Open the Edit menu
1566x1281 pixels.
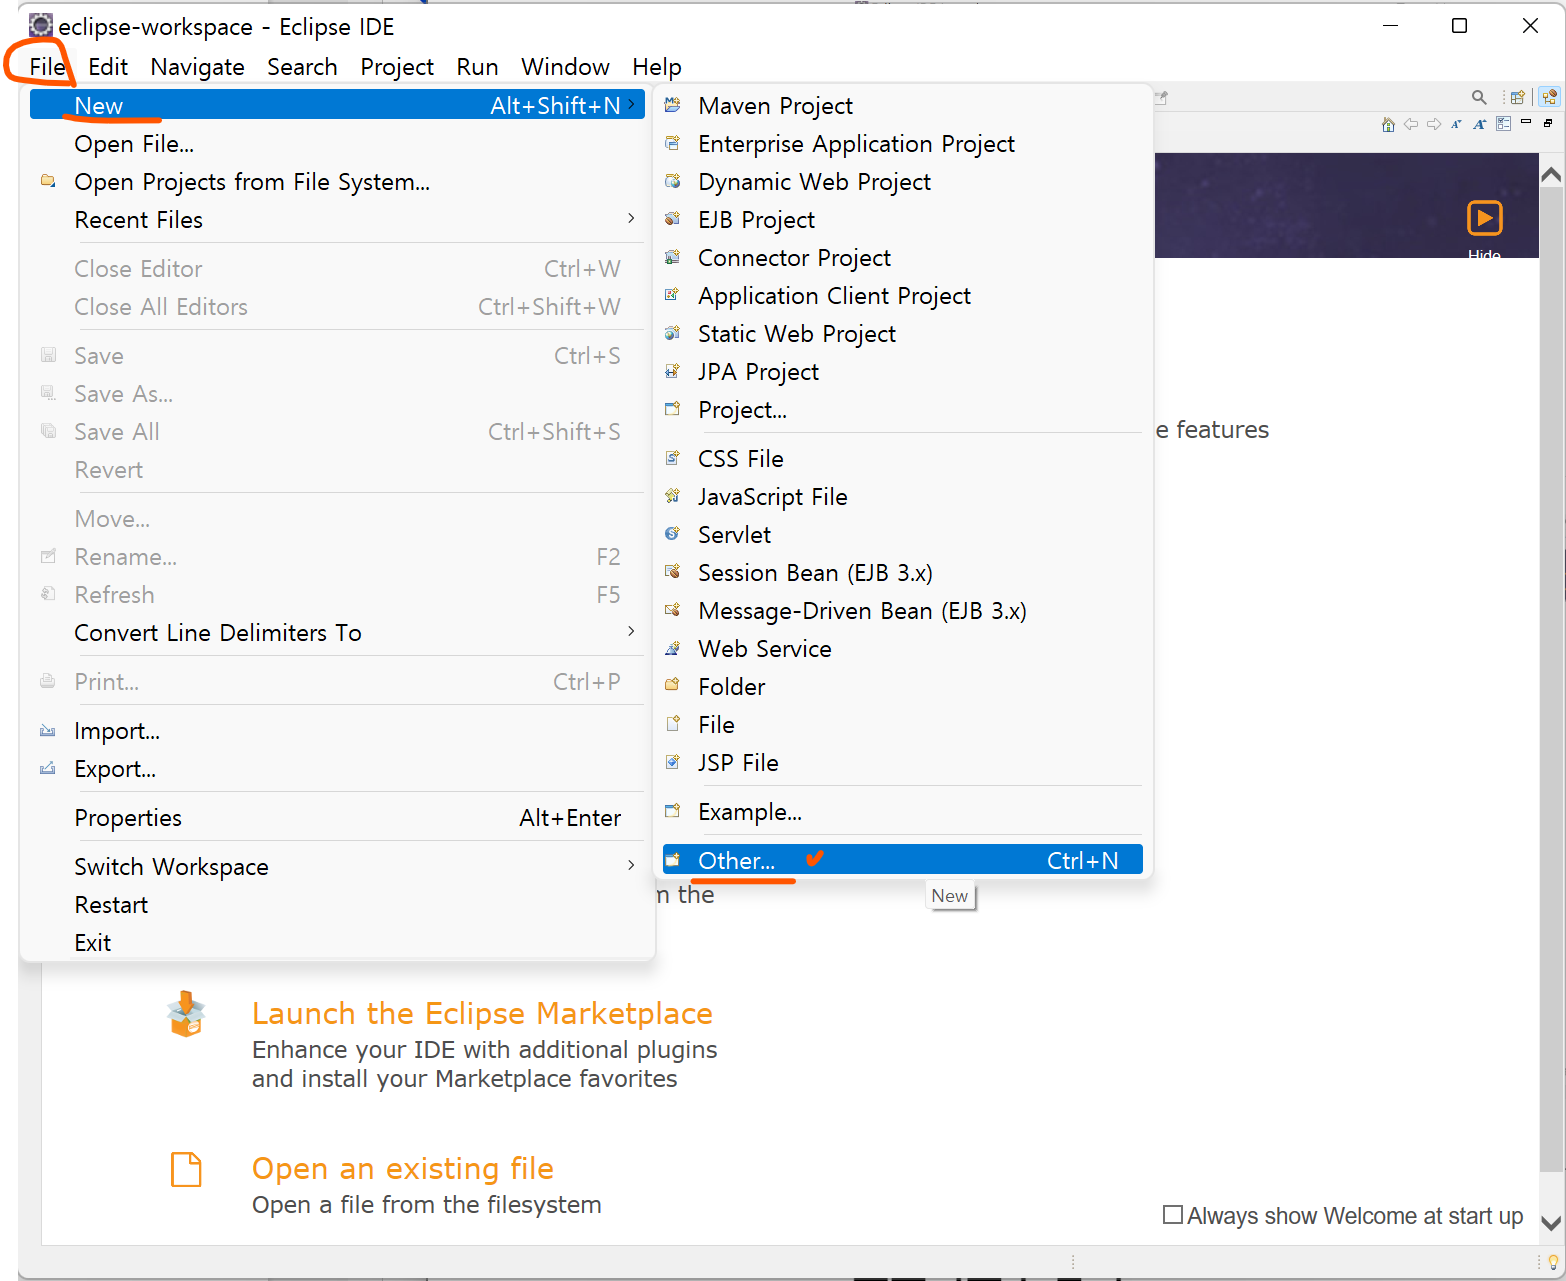(x=108, y=67)
